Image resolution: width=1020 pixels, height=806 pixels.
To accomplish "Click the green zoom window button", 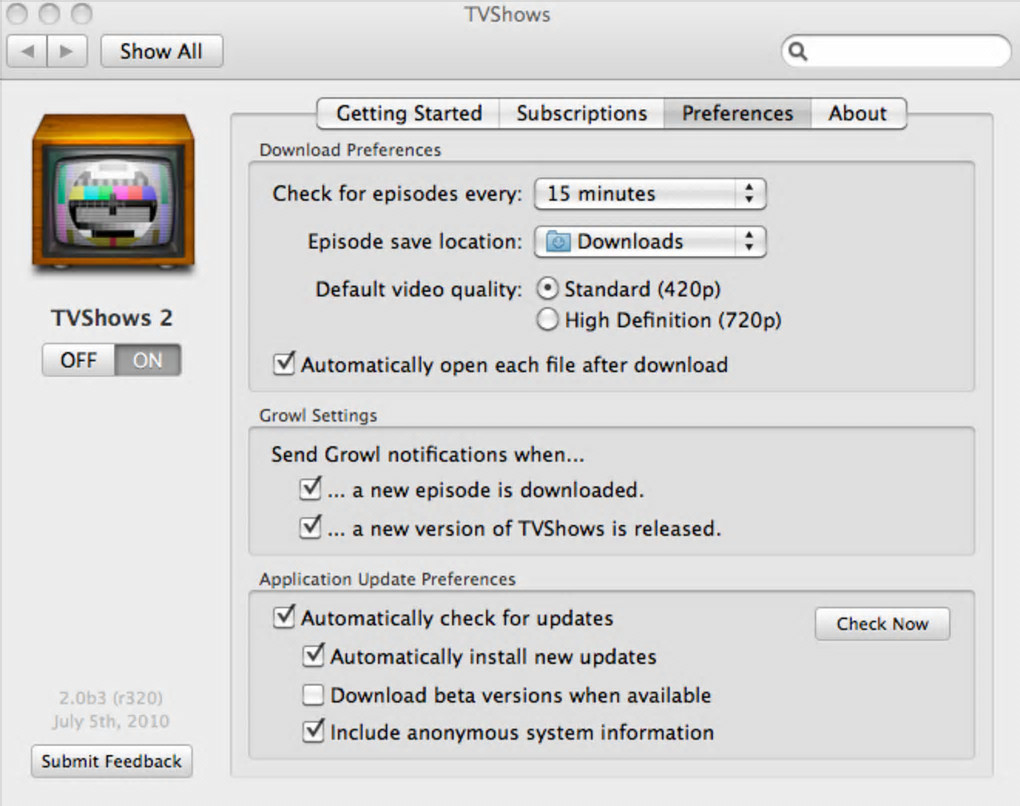I will pyautogui.click(x=81, y=13).
